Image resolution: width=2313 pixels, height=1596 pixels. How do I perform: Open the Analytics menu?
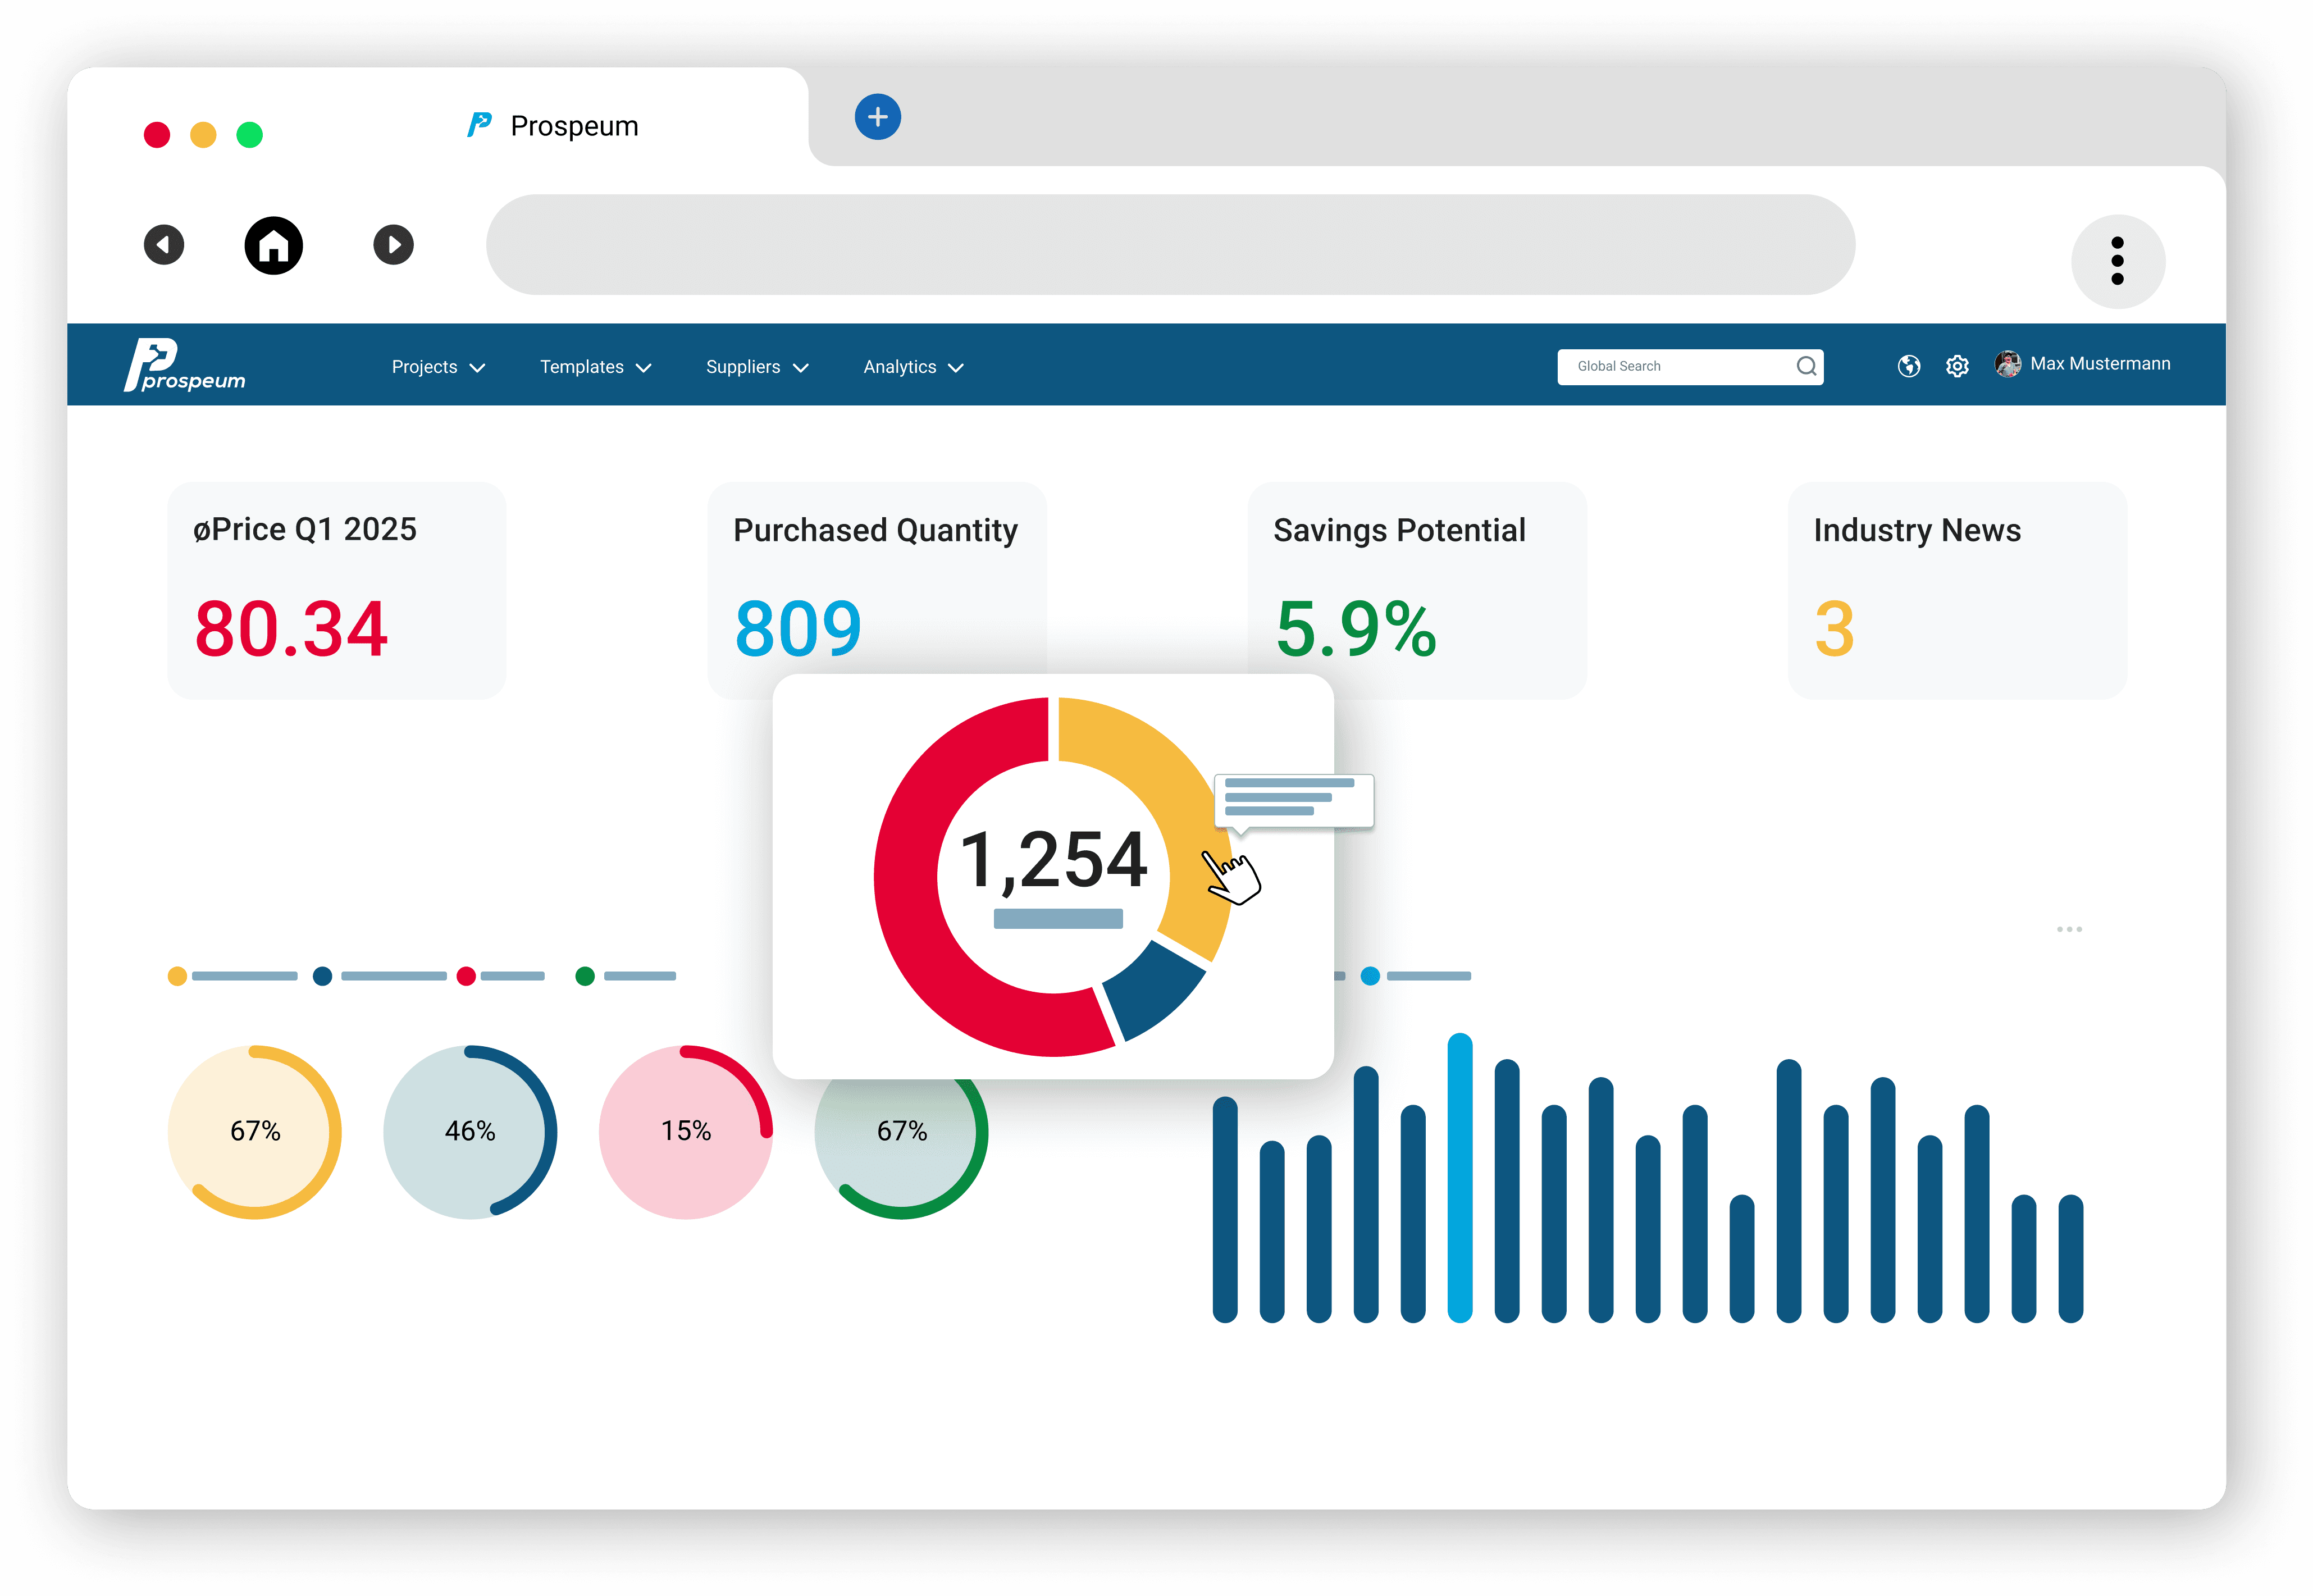click(911, 367)
